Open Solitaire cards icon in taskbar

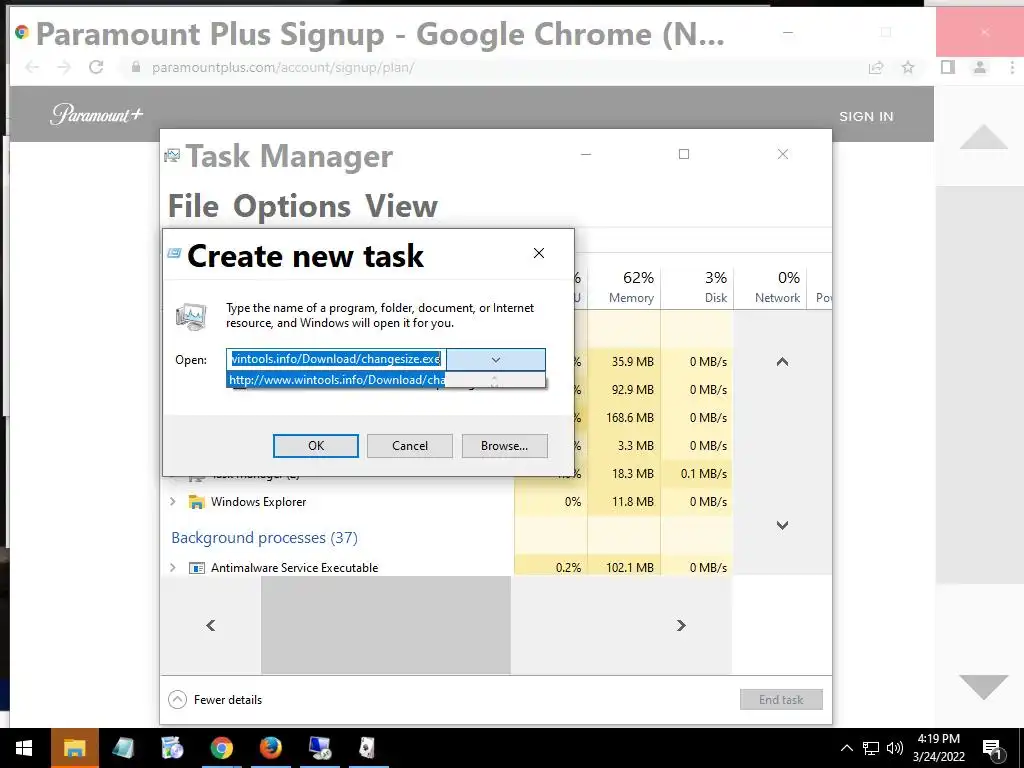tap(368, 748)
